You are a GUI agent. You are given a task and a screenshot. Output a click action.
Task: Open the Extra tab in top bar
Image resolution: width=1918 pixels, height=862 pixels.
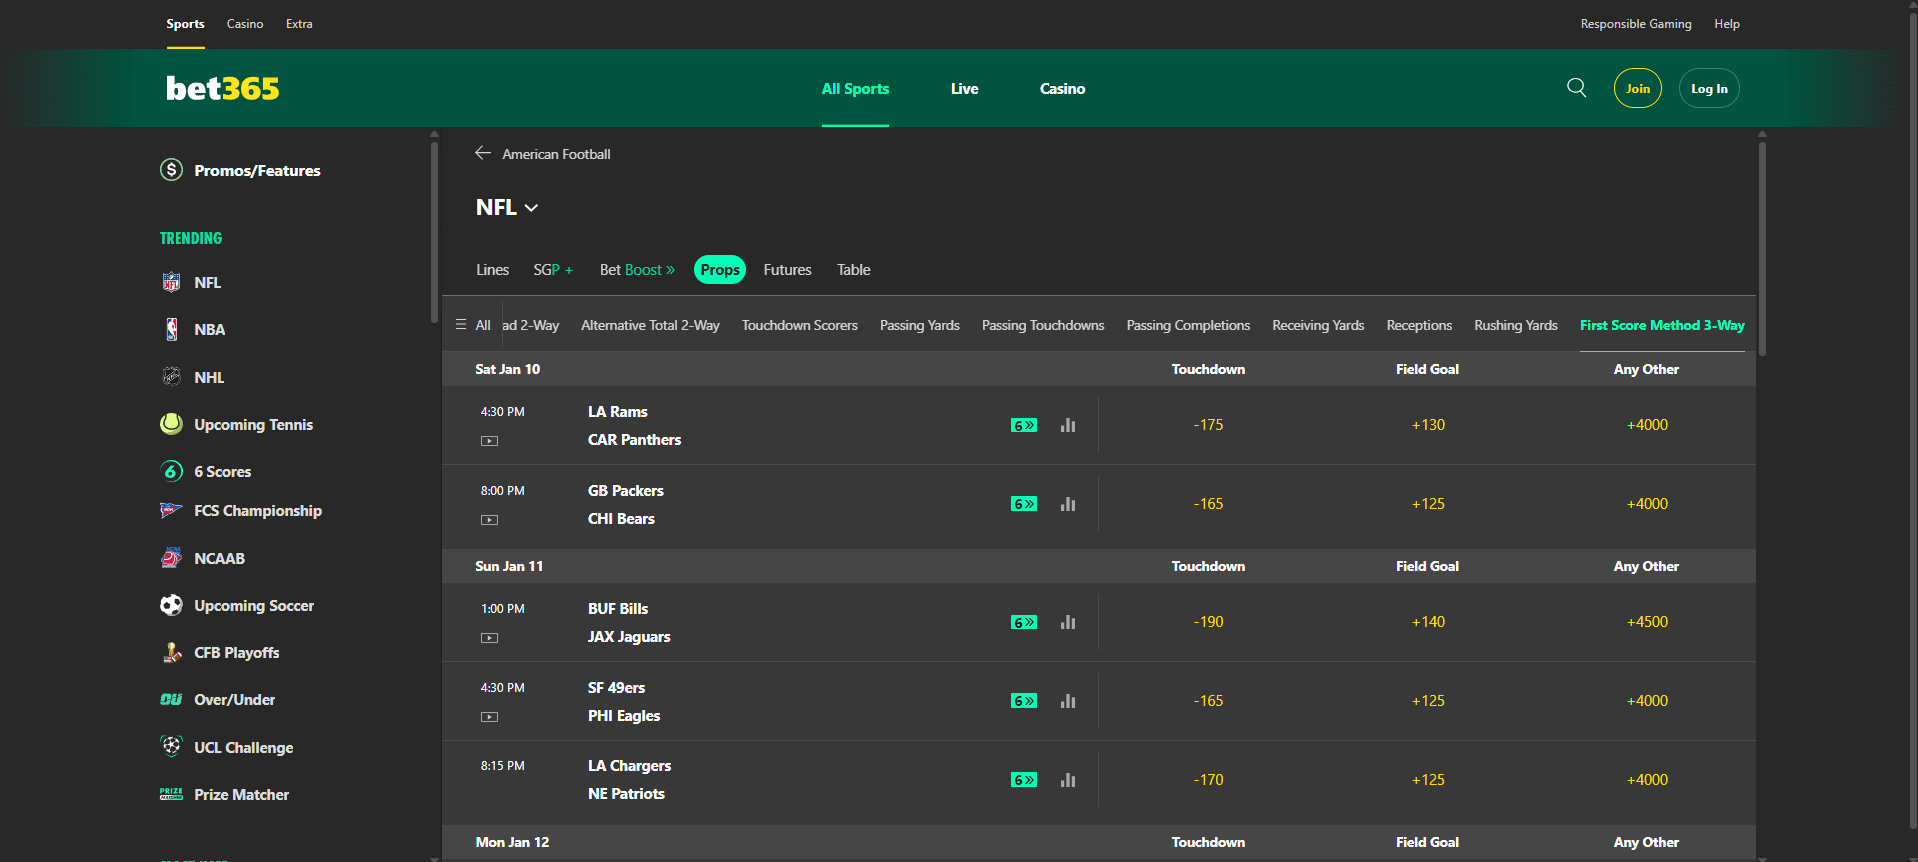pyautogui.click(x=299, y=24)
